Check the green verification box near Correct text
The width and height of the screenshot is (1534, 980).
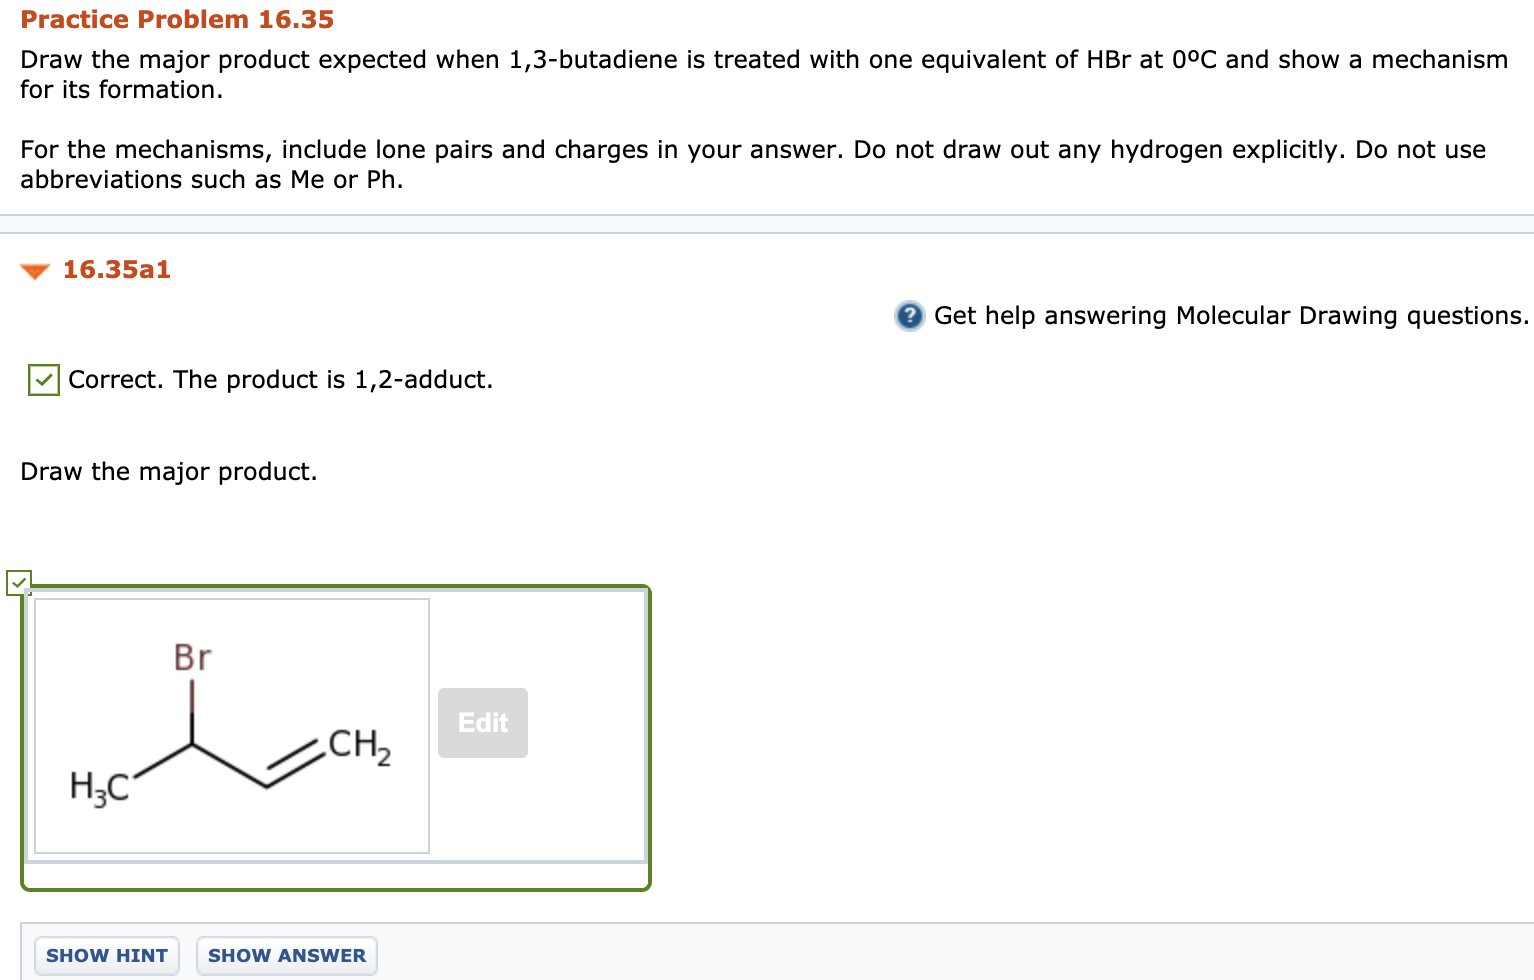pyautogui.click(x=42, y=380)
